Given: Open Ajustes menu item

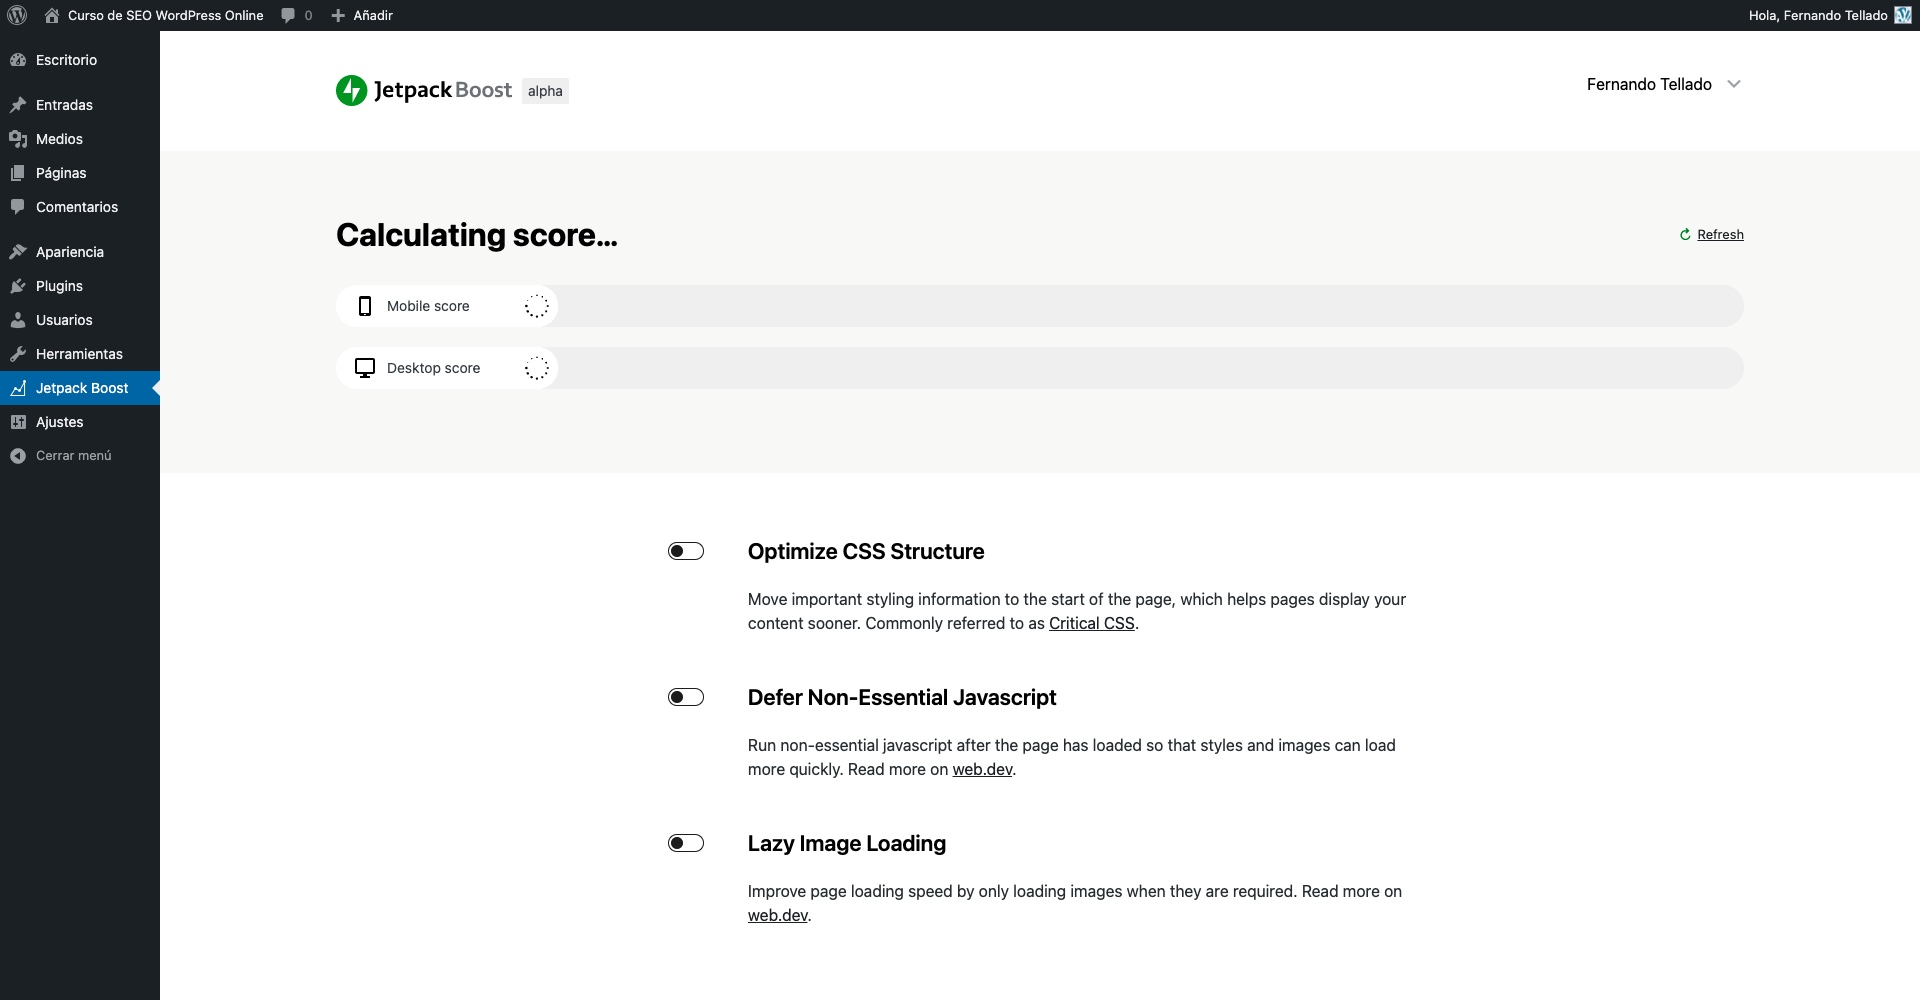Looking at the screenshot, I should pos(80,422).
